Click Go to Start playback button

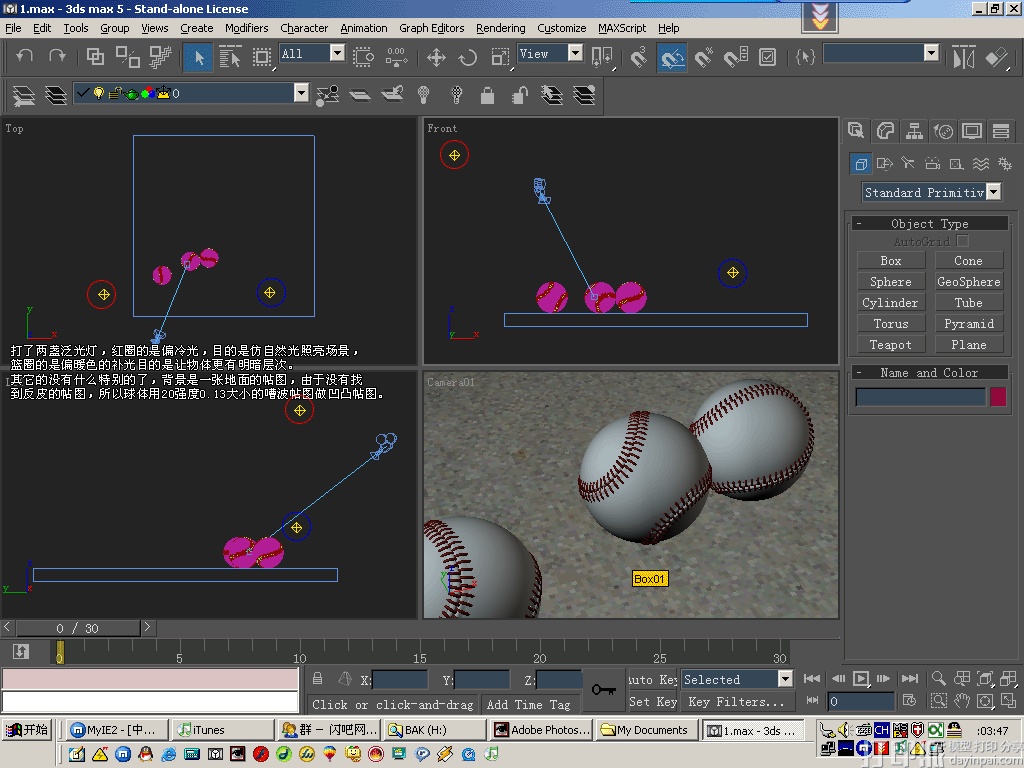coord(812,679)
